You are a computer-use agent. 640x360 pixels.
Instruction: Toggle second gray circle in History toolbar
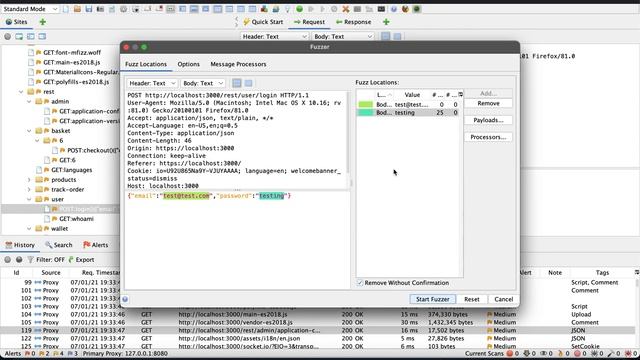(19, 260)
